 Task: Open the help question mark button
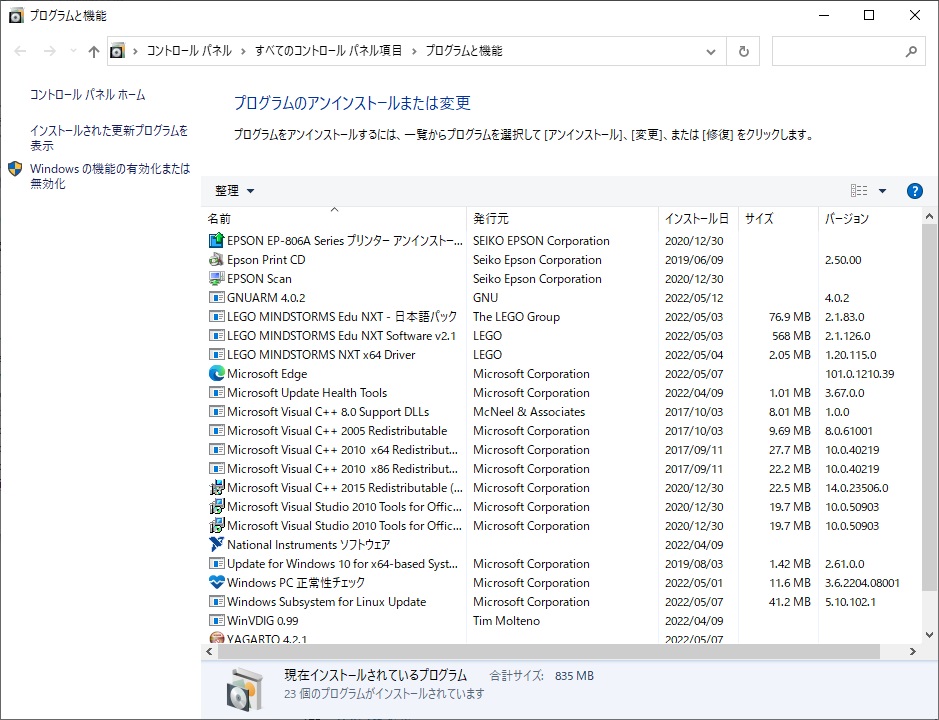coord(914,191)
